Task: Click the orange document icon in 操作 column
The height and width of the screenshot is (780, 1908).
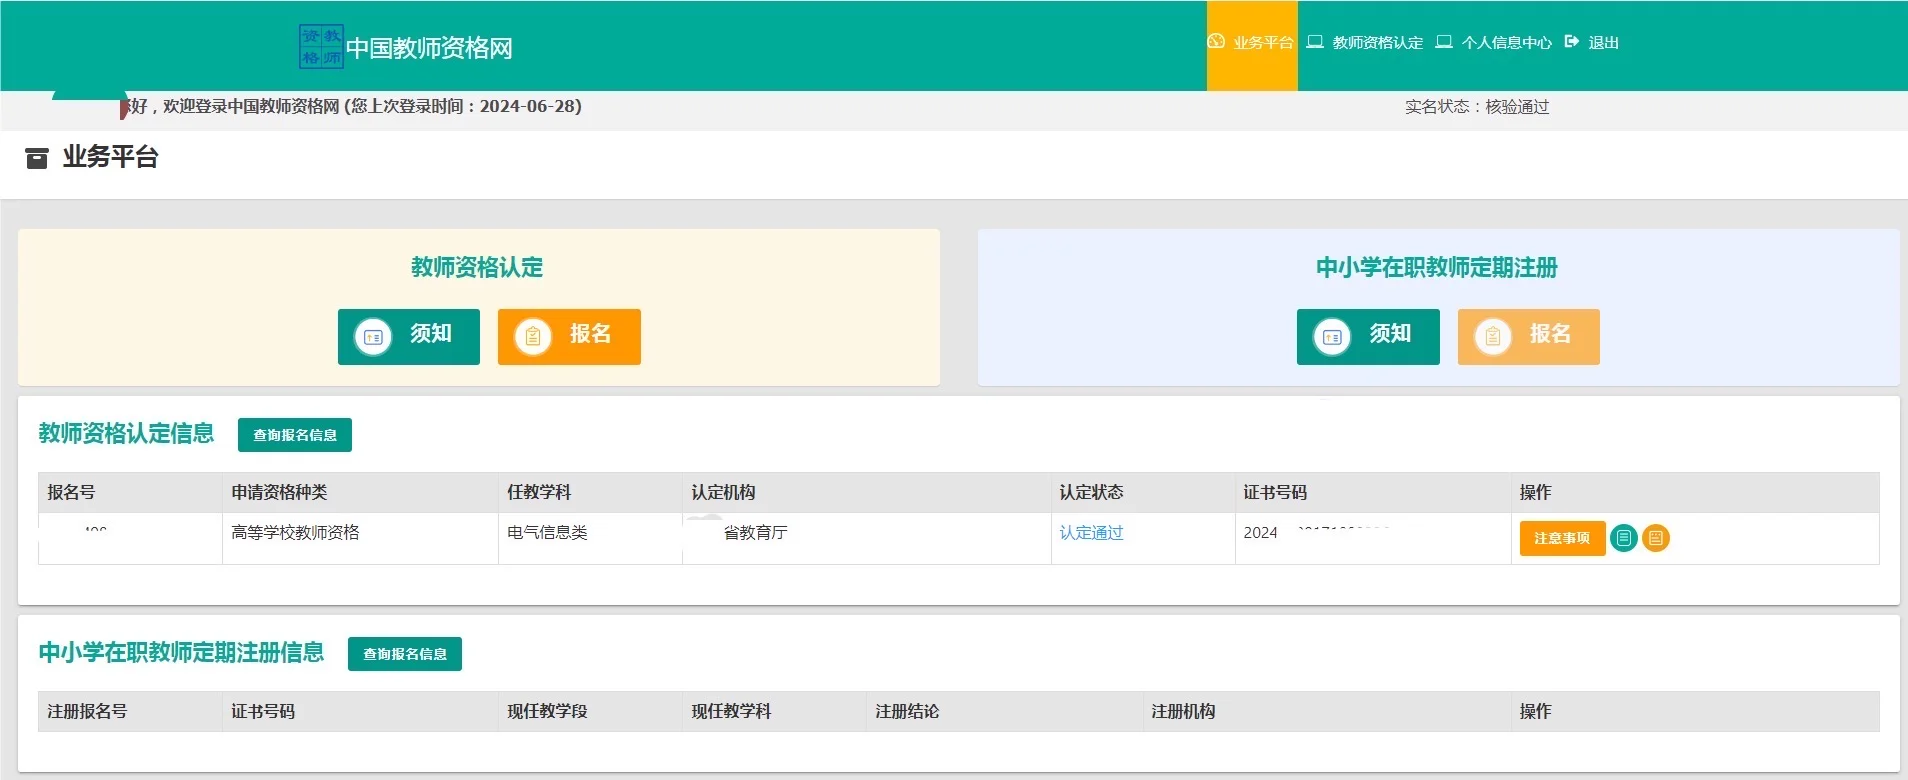Action: click(1656, 538)
